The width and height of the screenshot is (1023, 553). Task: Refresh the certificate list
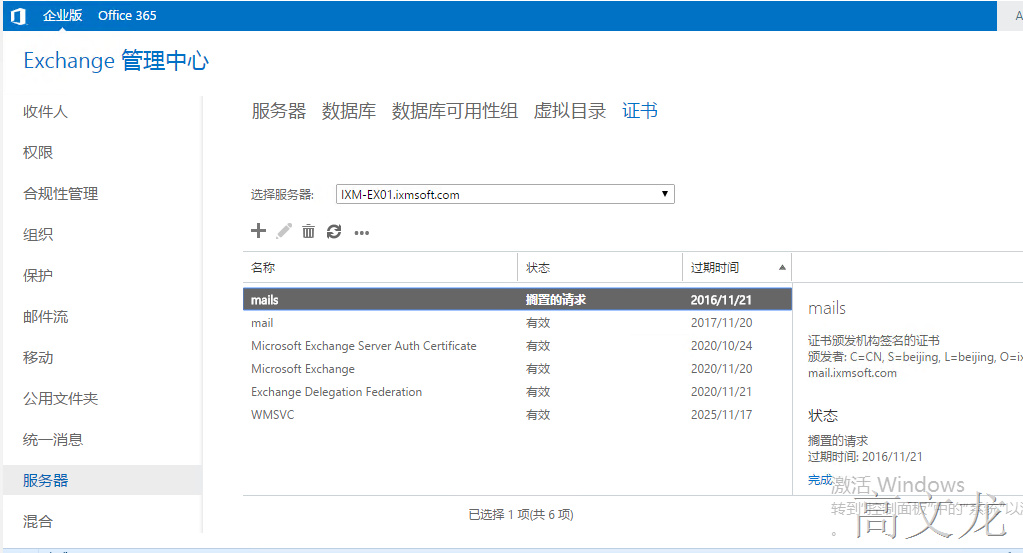(x=334, y=232)
